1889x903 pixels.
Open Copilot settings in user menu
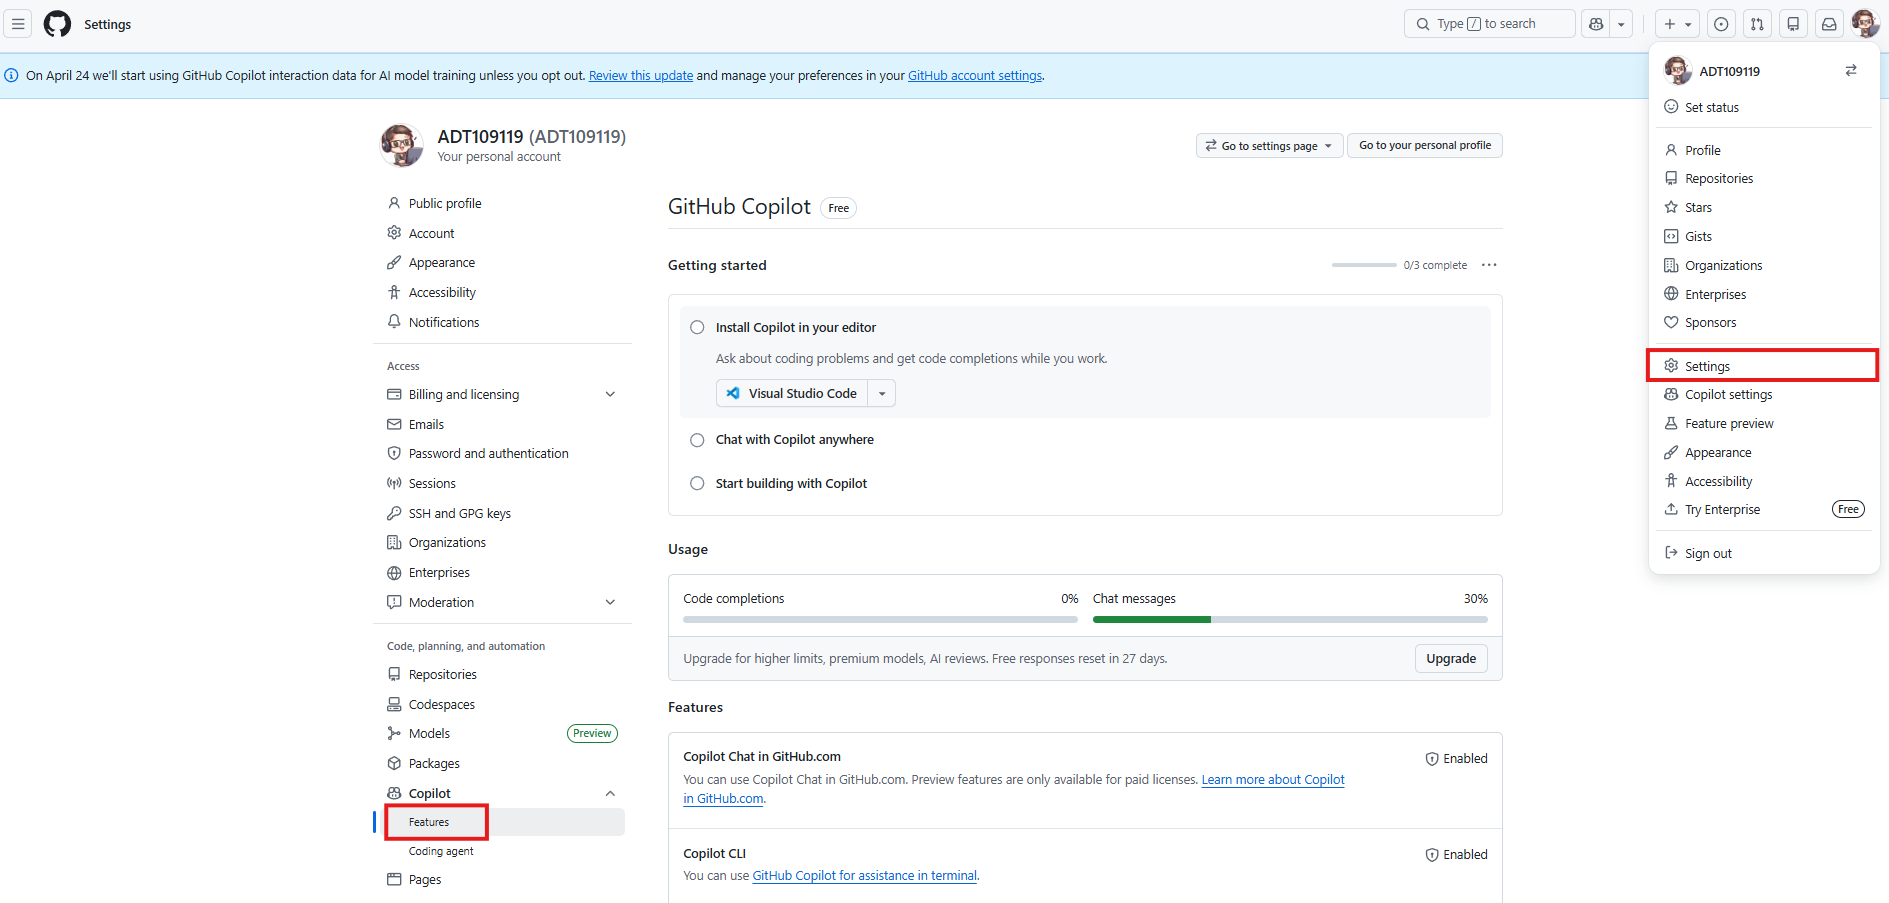click(x=1764, y=394)
